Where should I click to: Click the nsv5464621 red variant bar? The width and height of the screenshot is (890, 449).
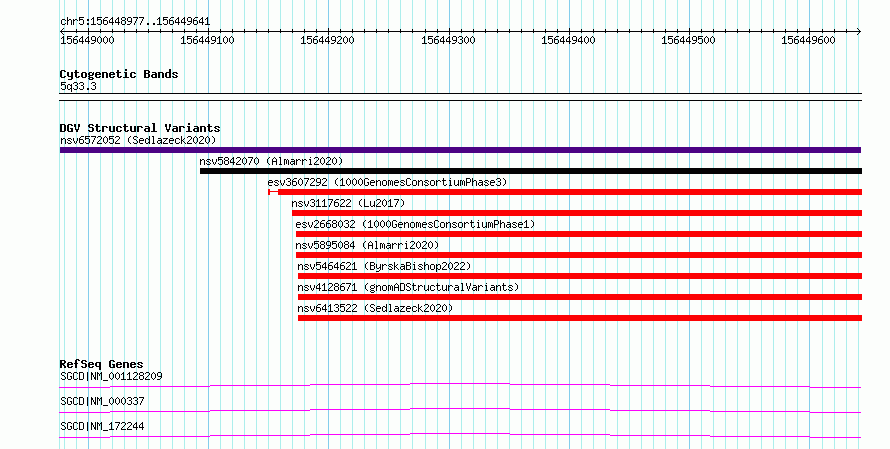580,276
